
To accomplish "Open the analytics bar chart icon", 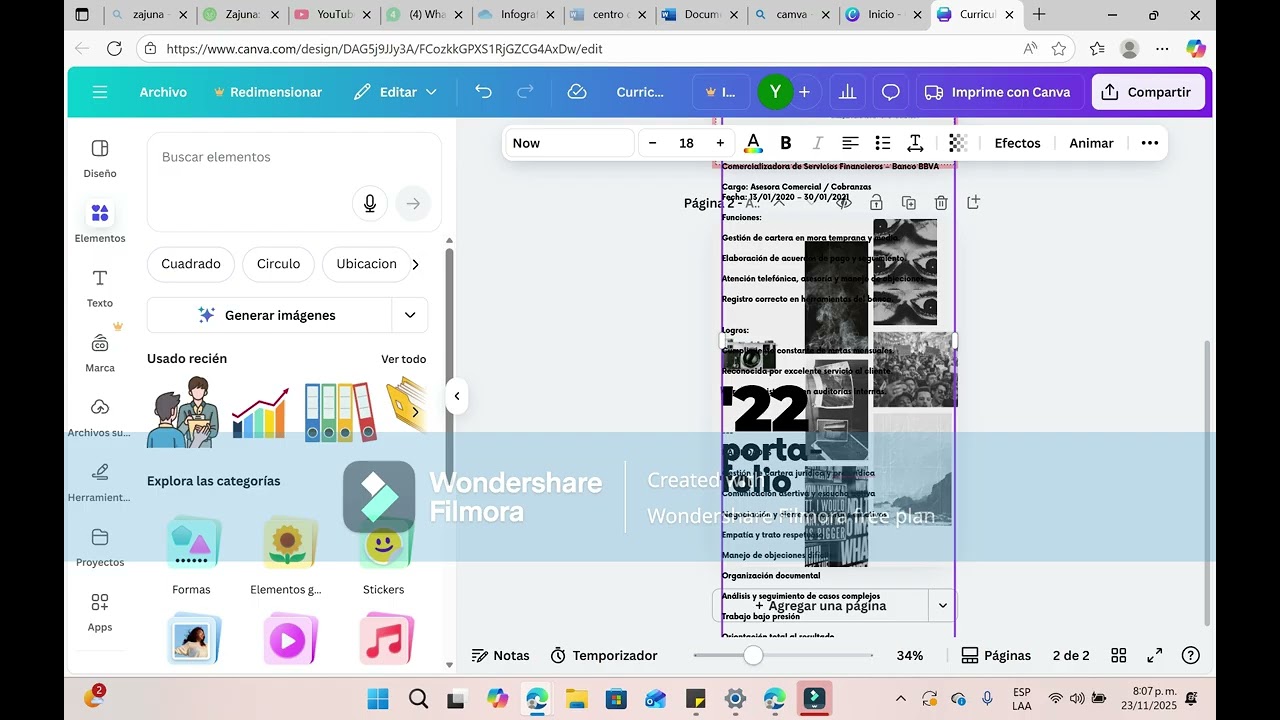I will [x=848, y=92].
